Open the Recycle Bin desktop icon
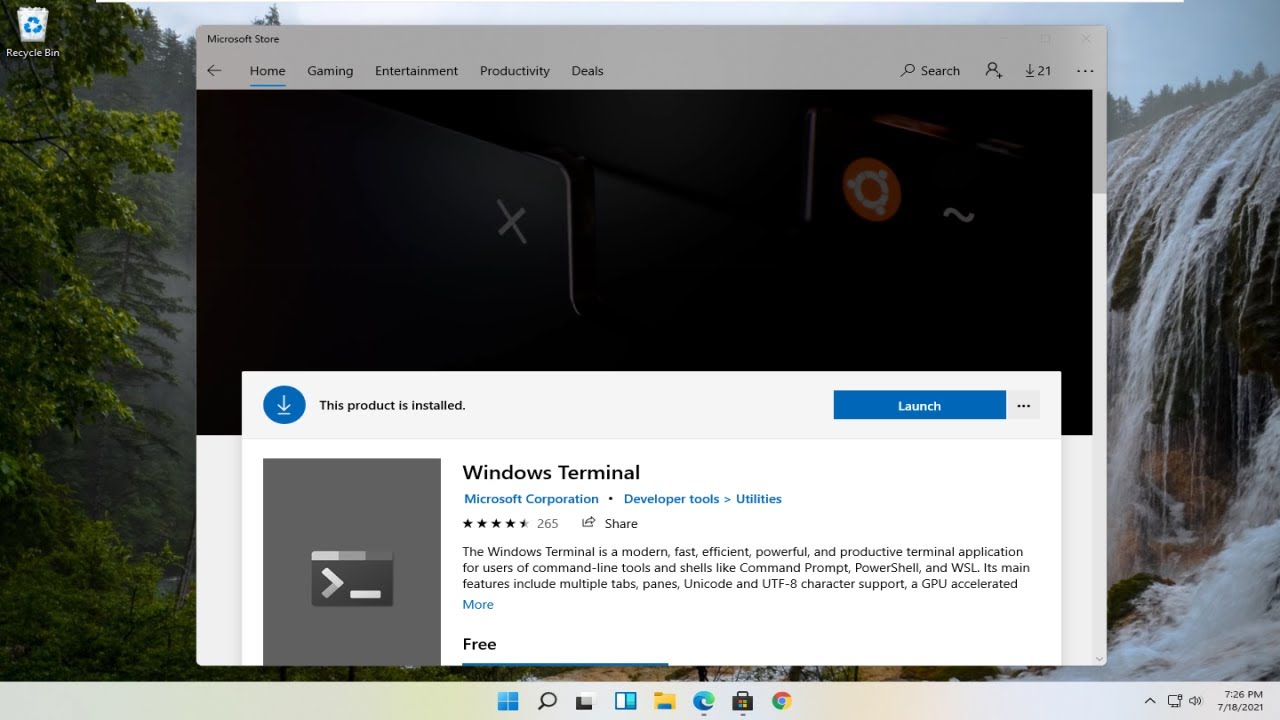1280x720 pixels. (33, 32)
